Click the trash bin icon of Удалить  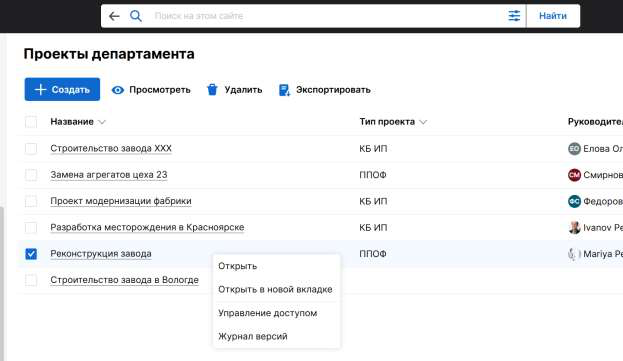click(x=212, y=90)
